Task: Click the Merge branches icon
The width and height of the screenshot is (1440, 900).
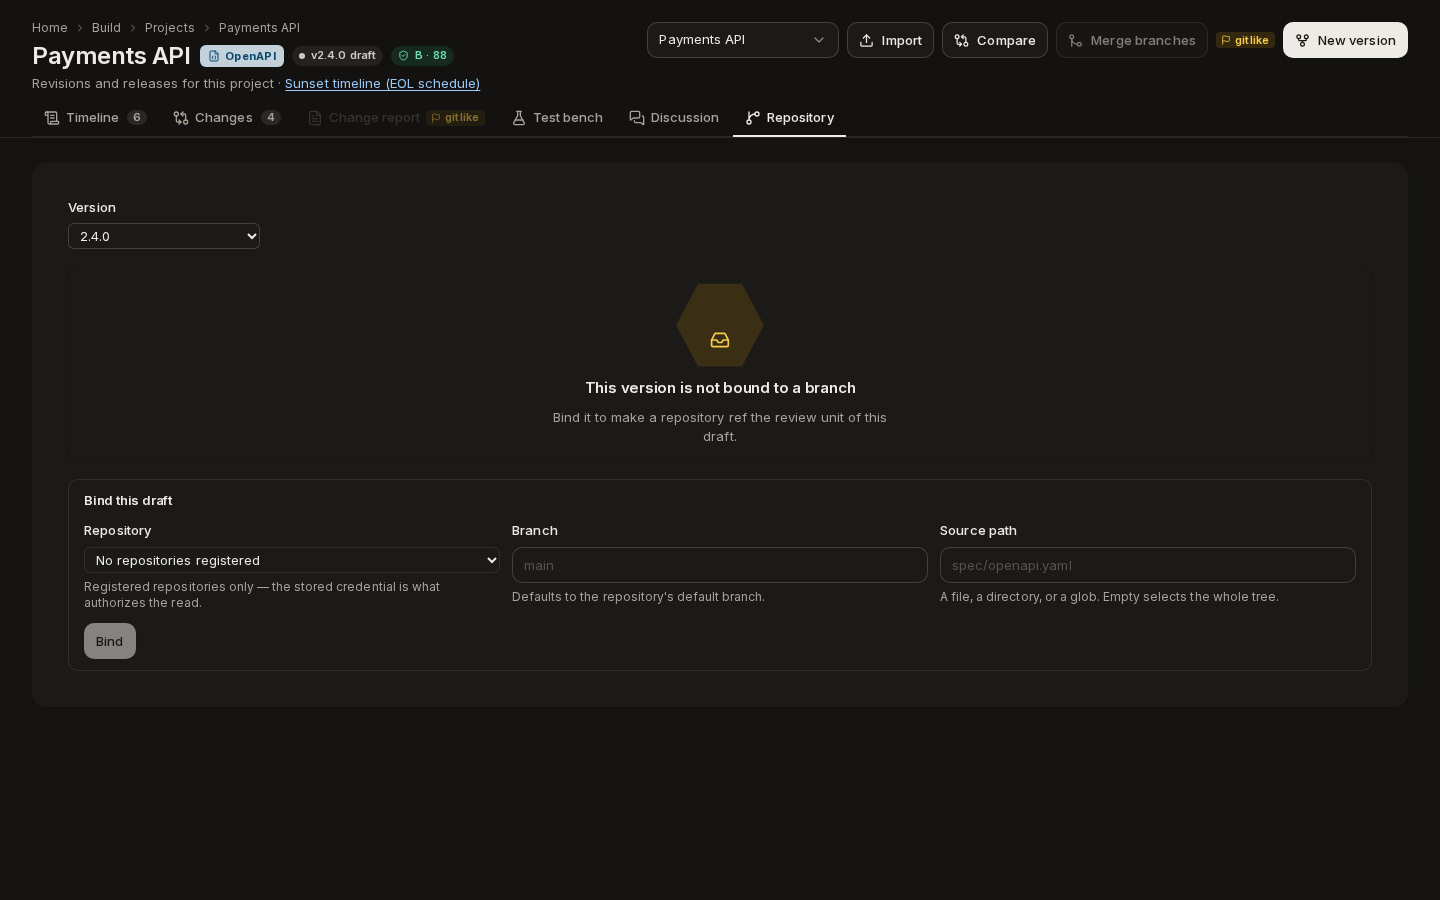Action: tap(1076, 41)
